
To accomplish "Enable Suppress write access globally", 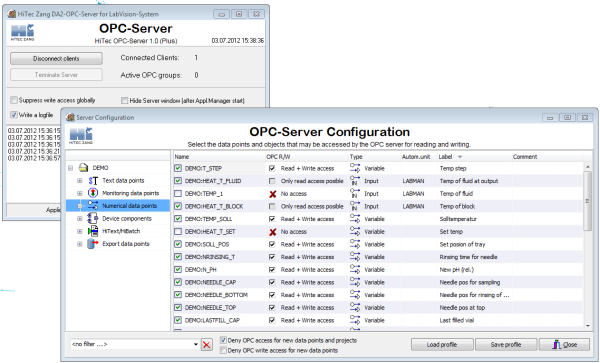I will (x=14, y=100).
